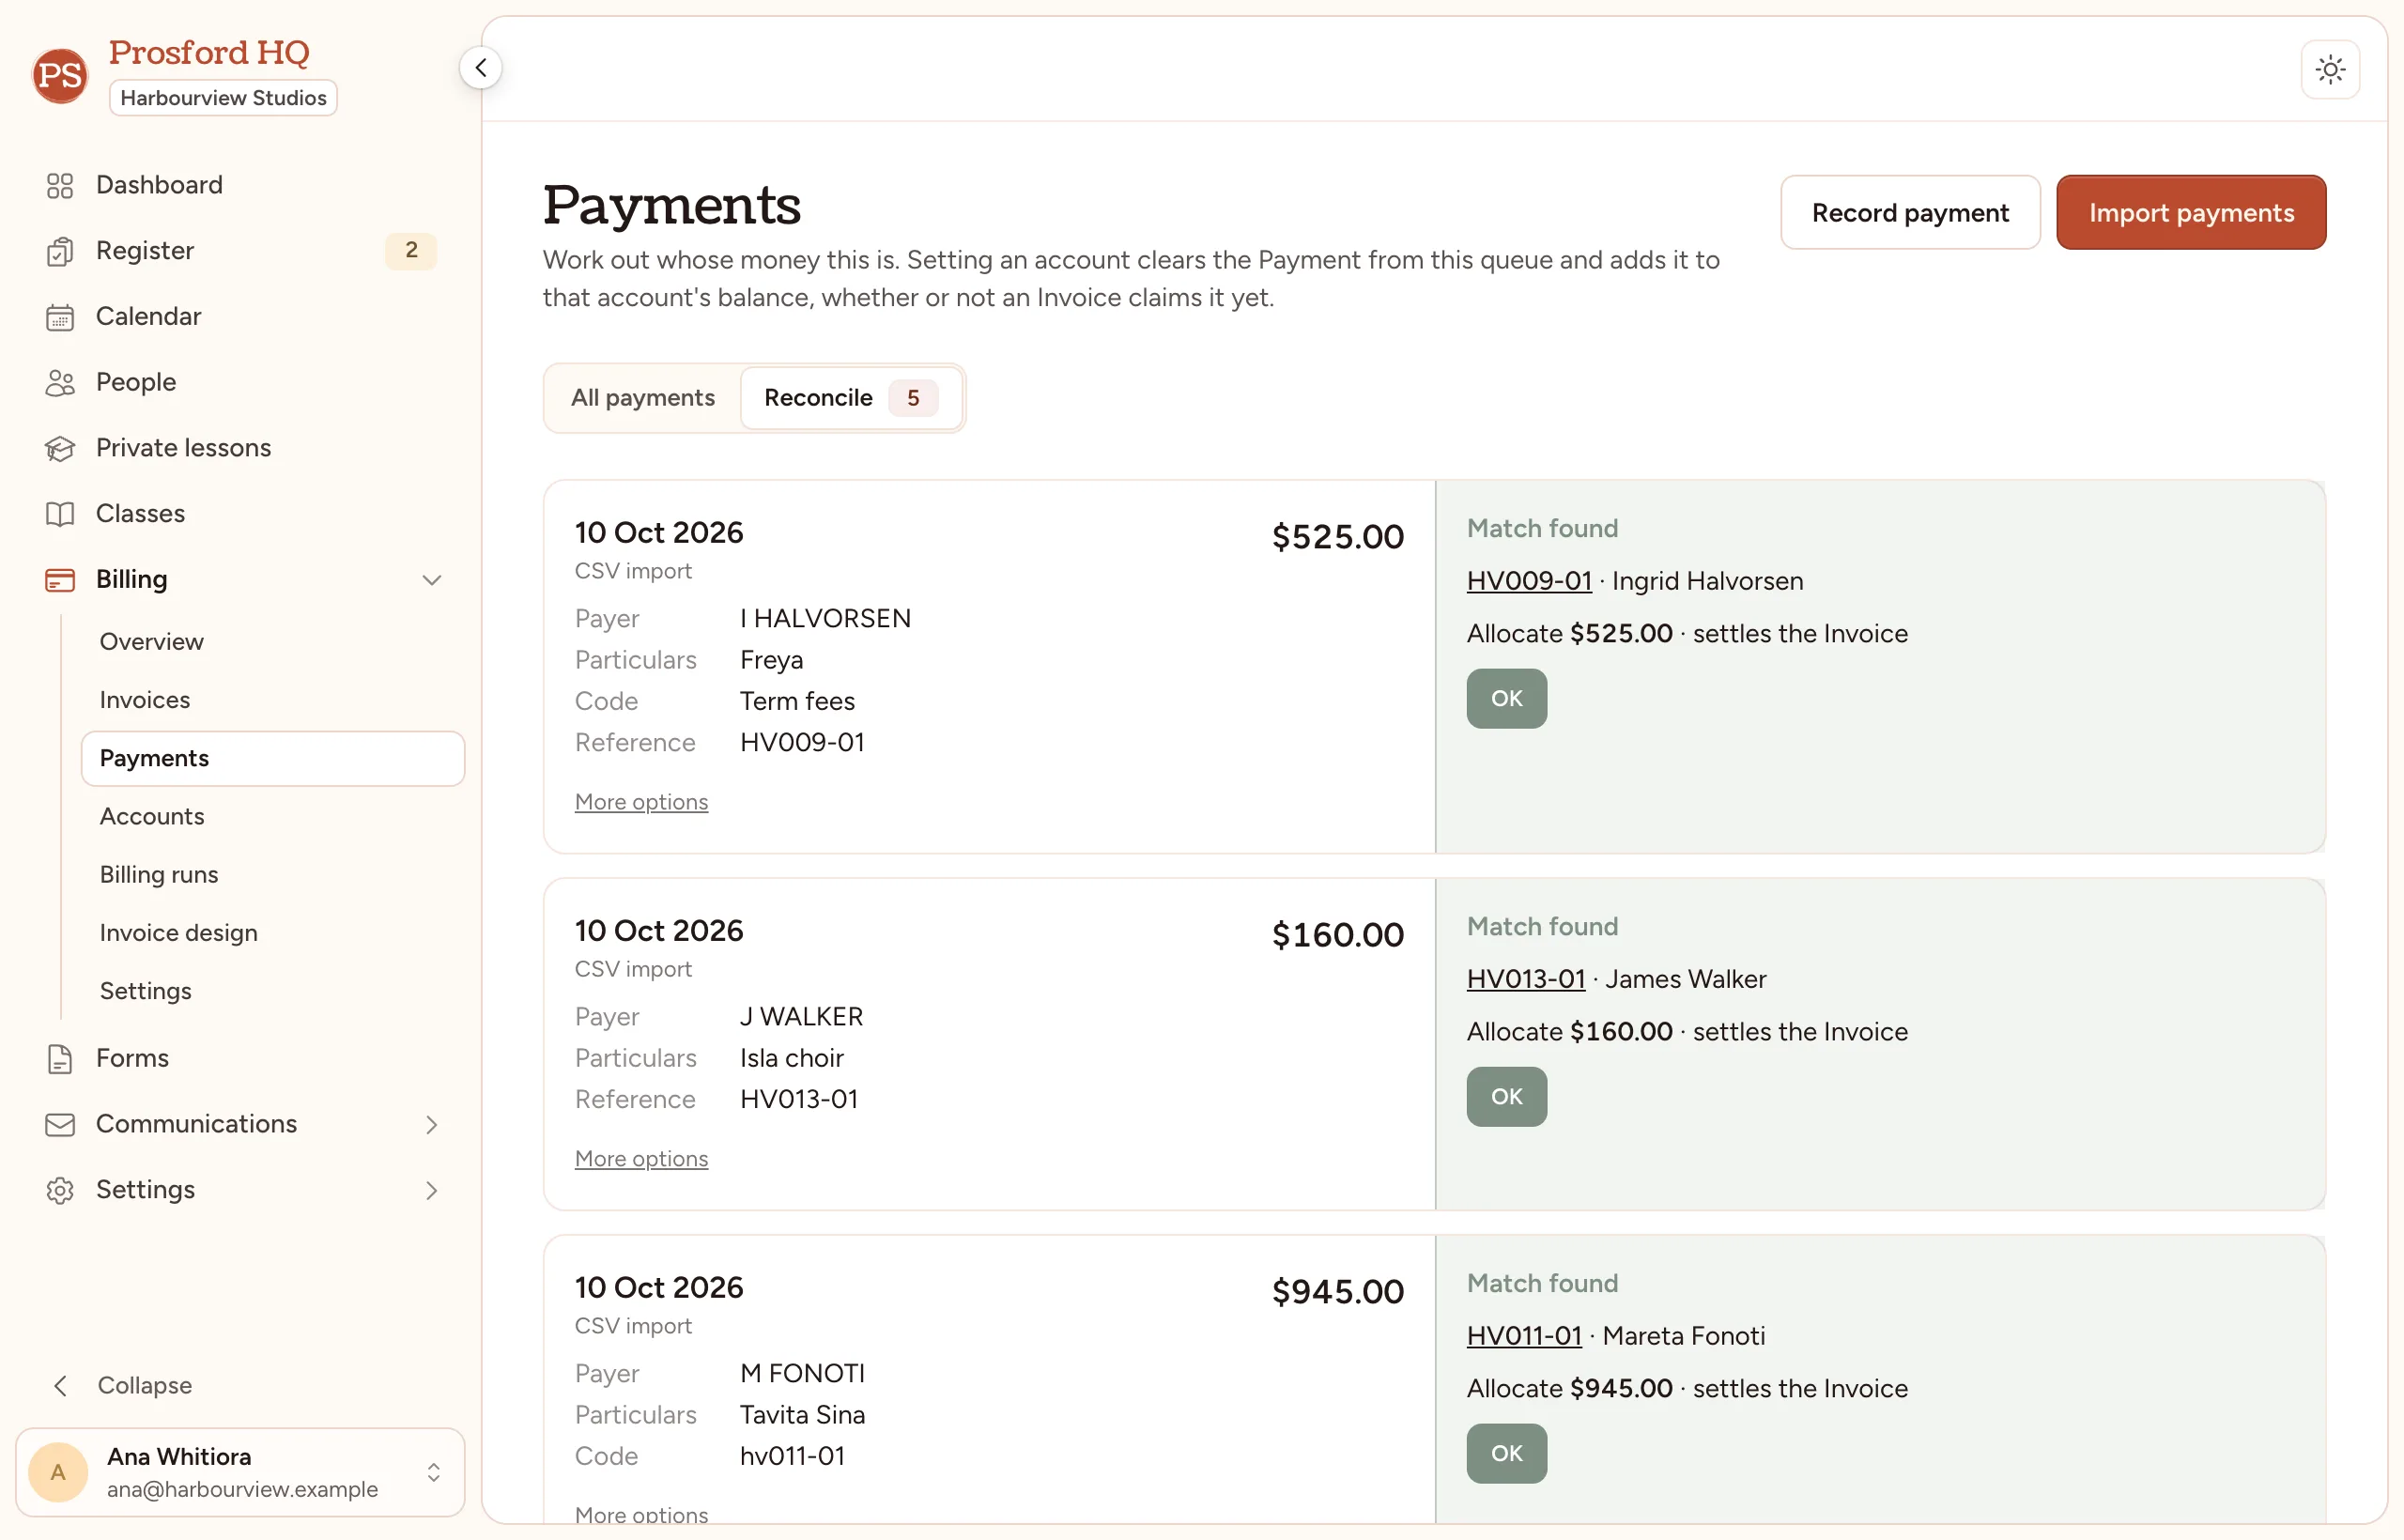The width and height of the screenshot is (2404, 1540).
Task: Open Billing Overview
Action: coord(152,641)
